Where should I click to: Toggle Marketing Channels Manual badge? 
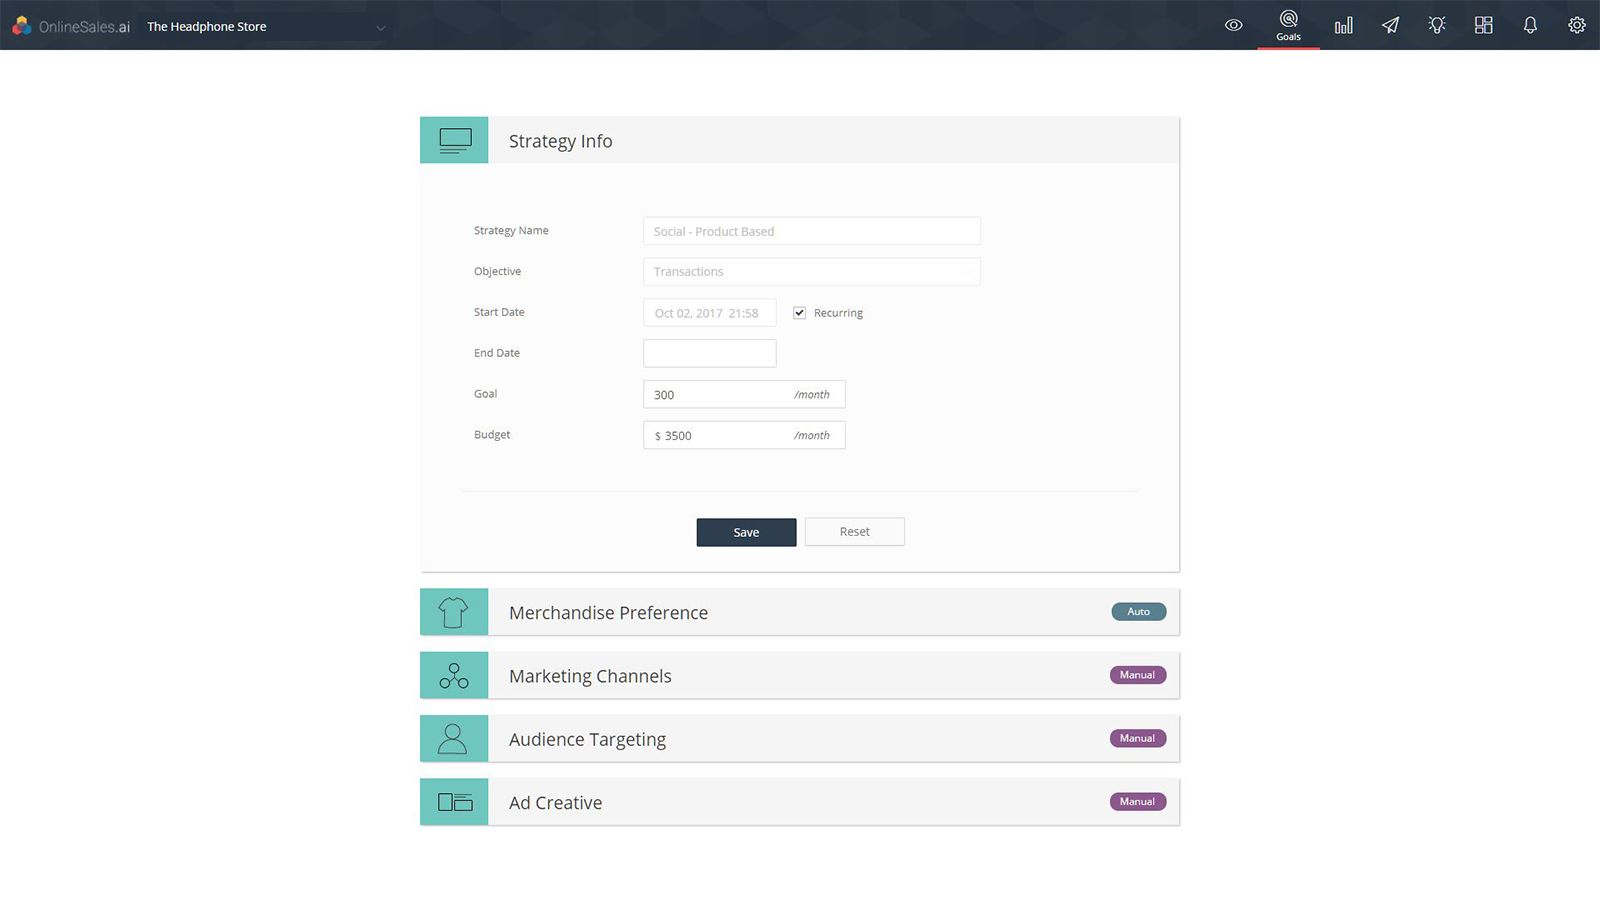(x=1137, y=675)
